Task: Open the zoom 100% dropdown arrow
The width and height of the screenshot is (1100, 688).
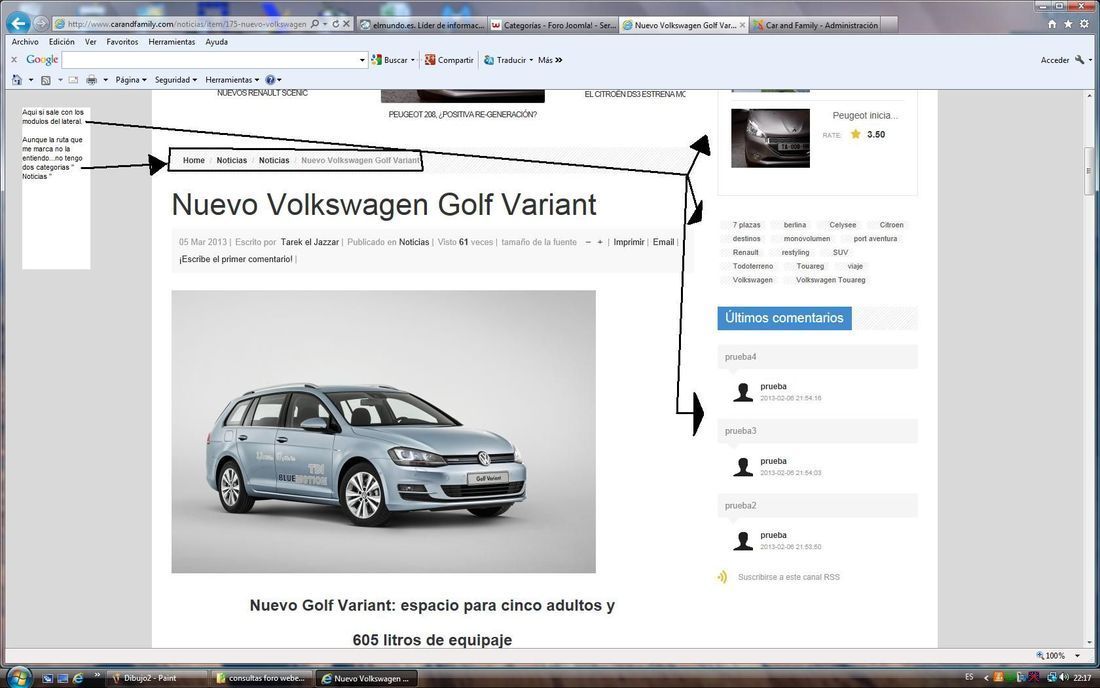Action: coord(1077,656)
